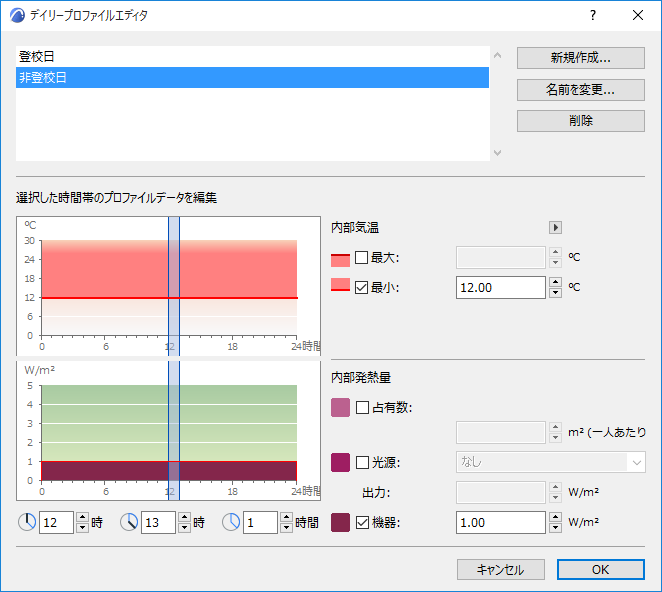
Task: Increase the 機器 W/m² value with up arrow
Action: 555,517
